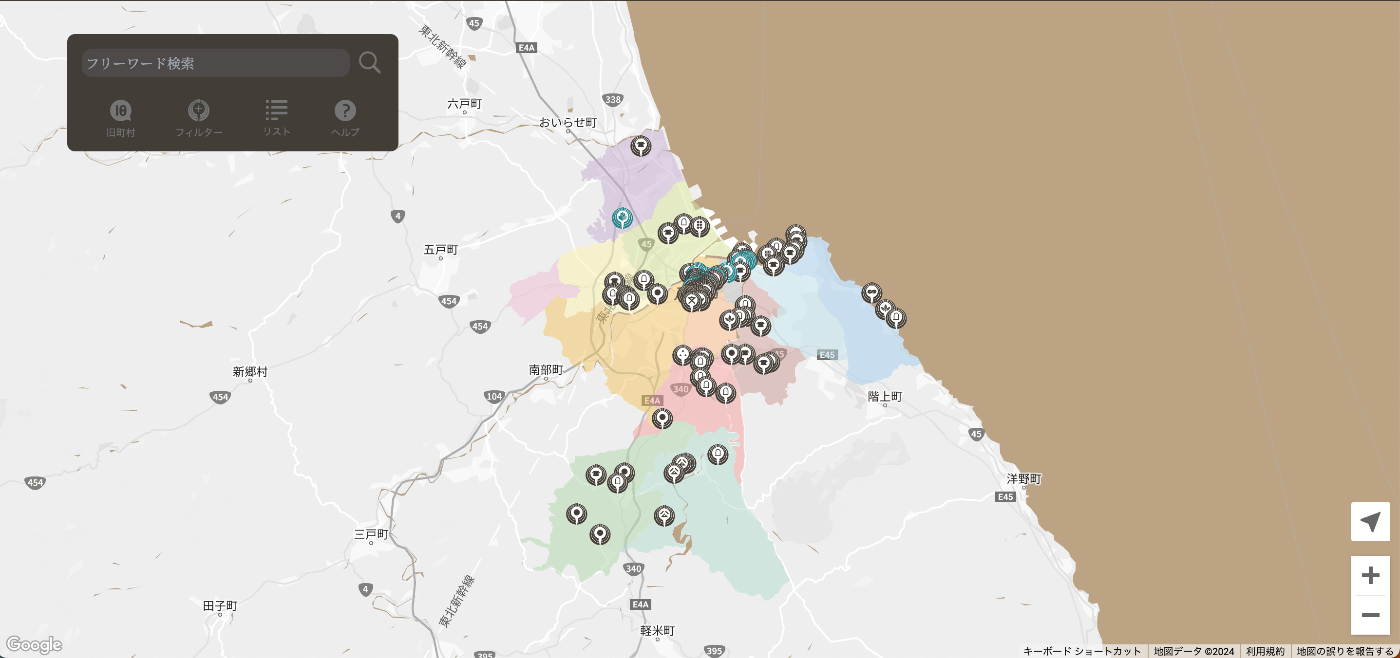Click the 田子町 town label
1400x658 pixels.
220,606
